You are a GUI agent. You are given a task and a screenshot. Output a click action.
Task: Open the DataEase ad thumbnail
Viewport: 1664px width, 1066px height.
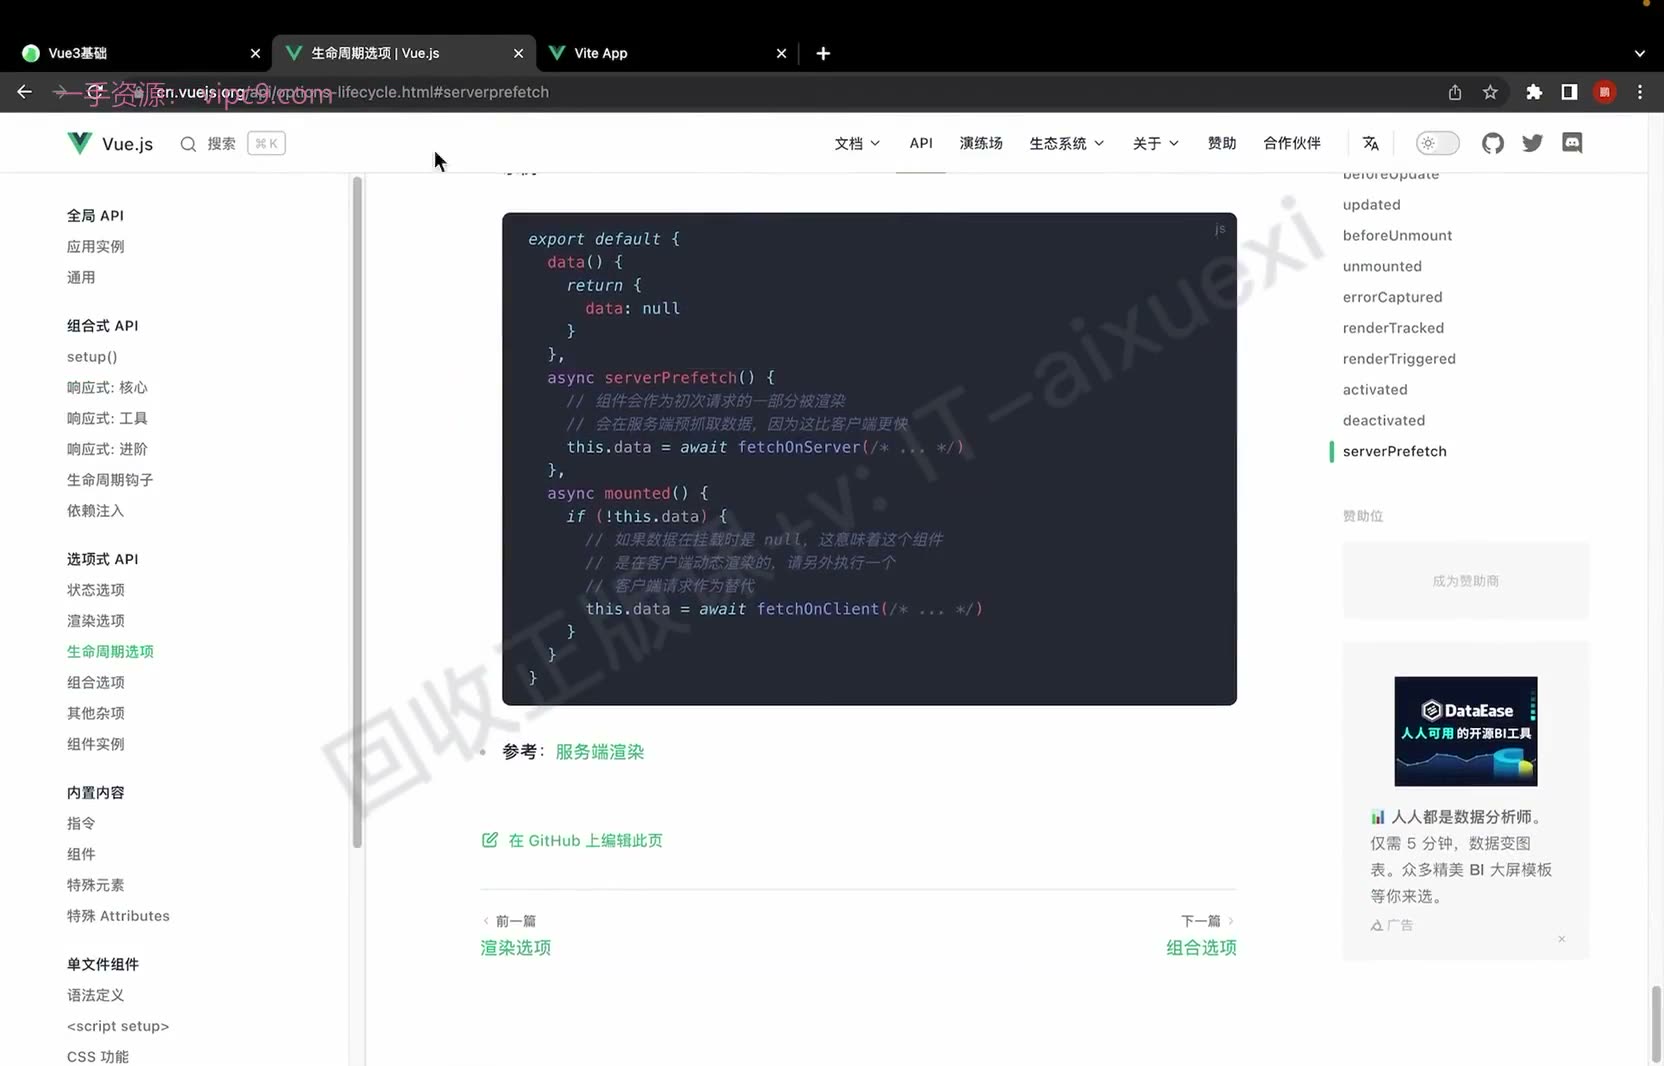tap(1466, 731)
